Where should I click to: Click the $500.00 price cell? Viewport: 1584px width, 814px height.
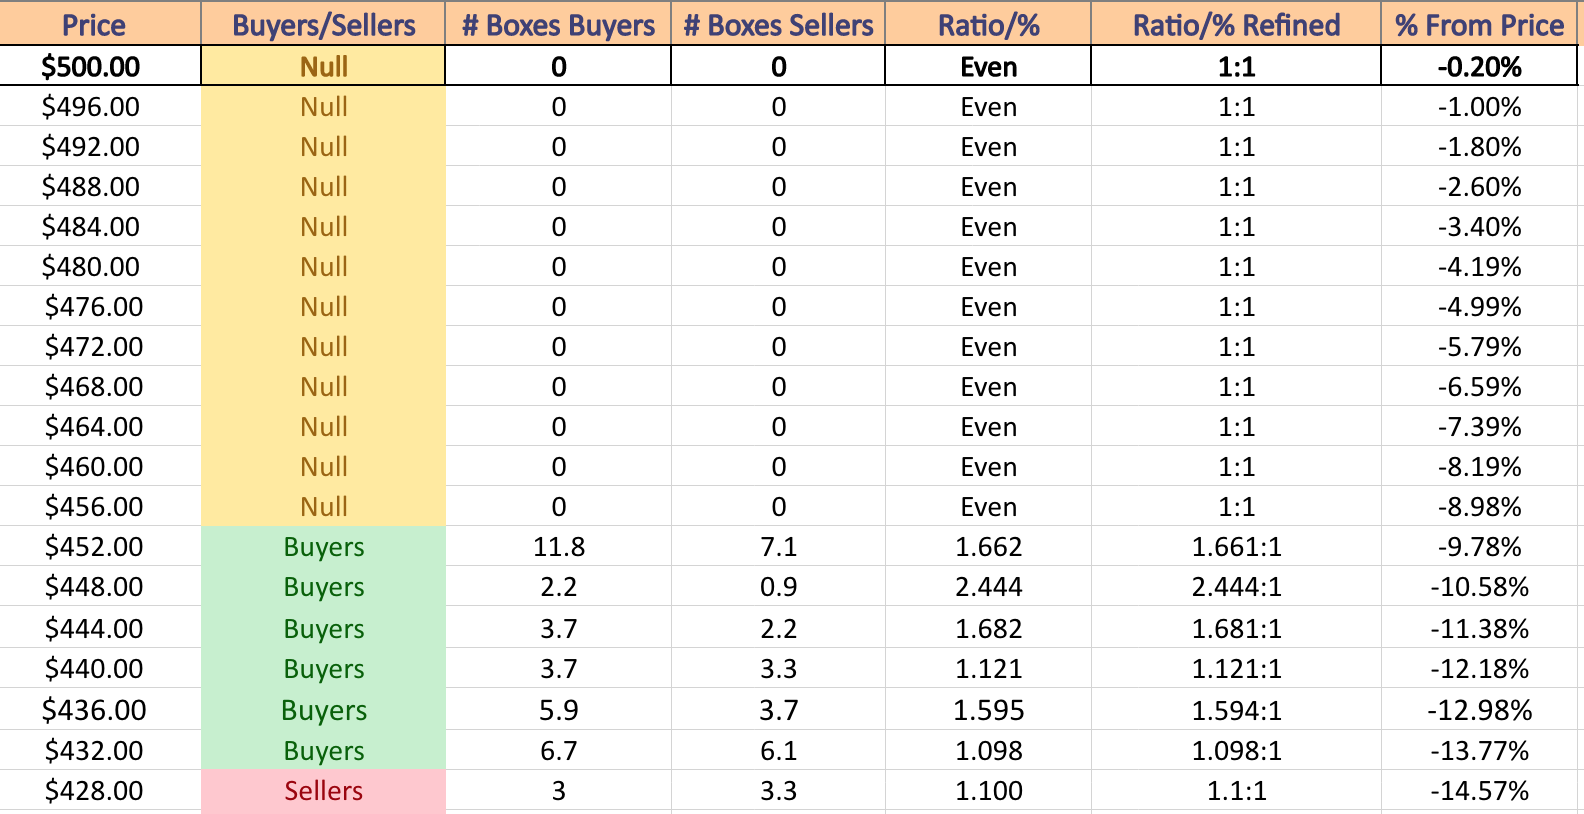[x=100, y=66]
